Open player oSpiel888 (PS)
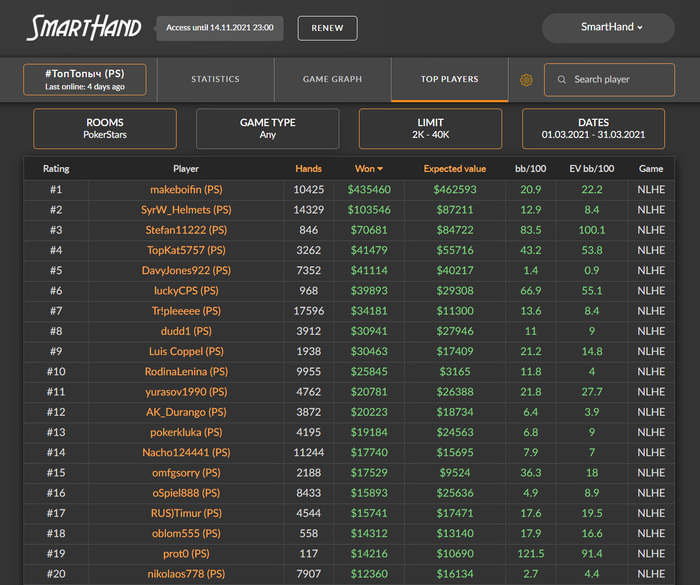The image size is (700, 585). tap(186, 493)
